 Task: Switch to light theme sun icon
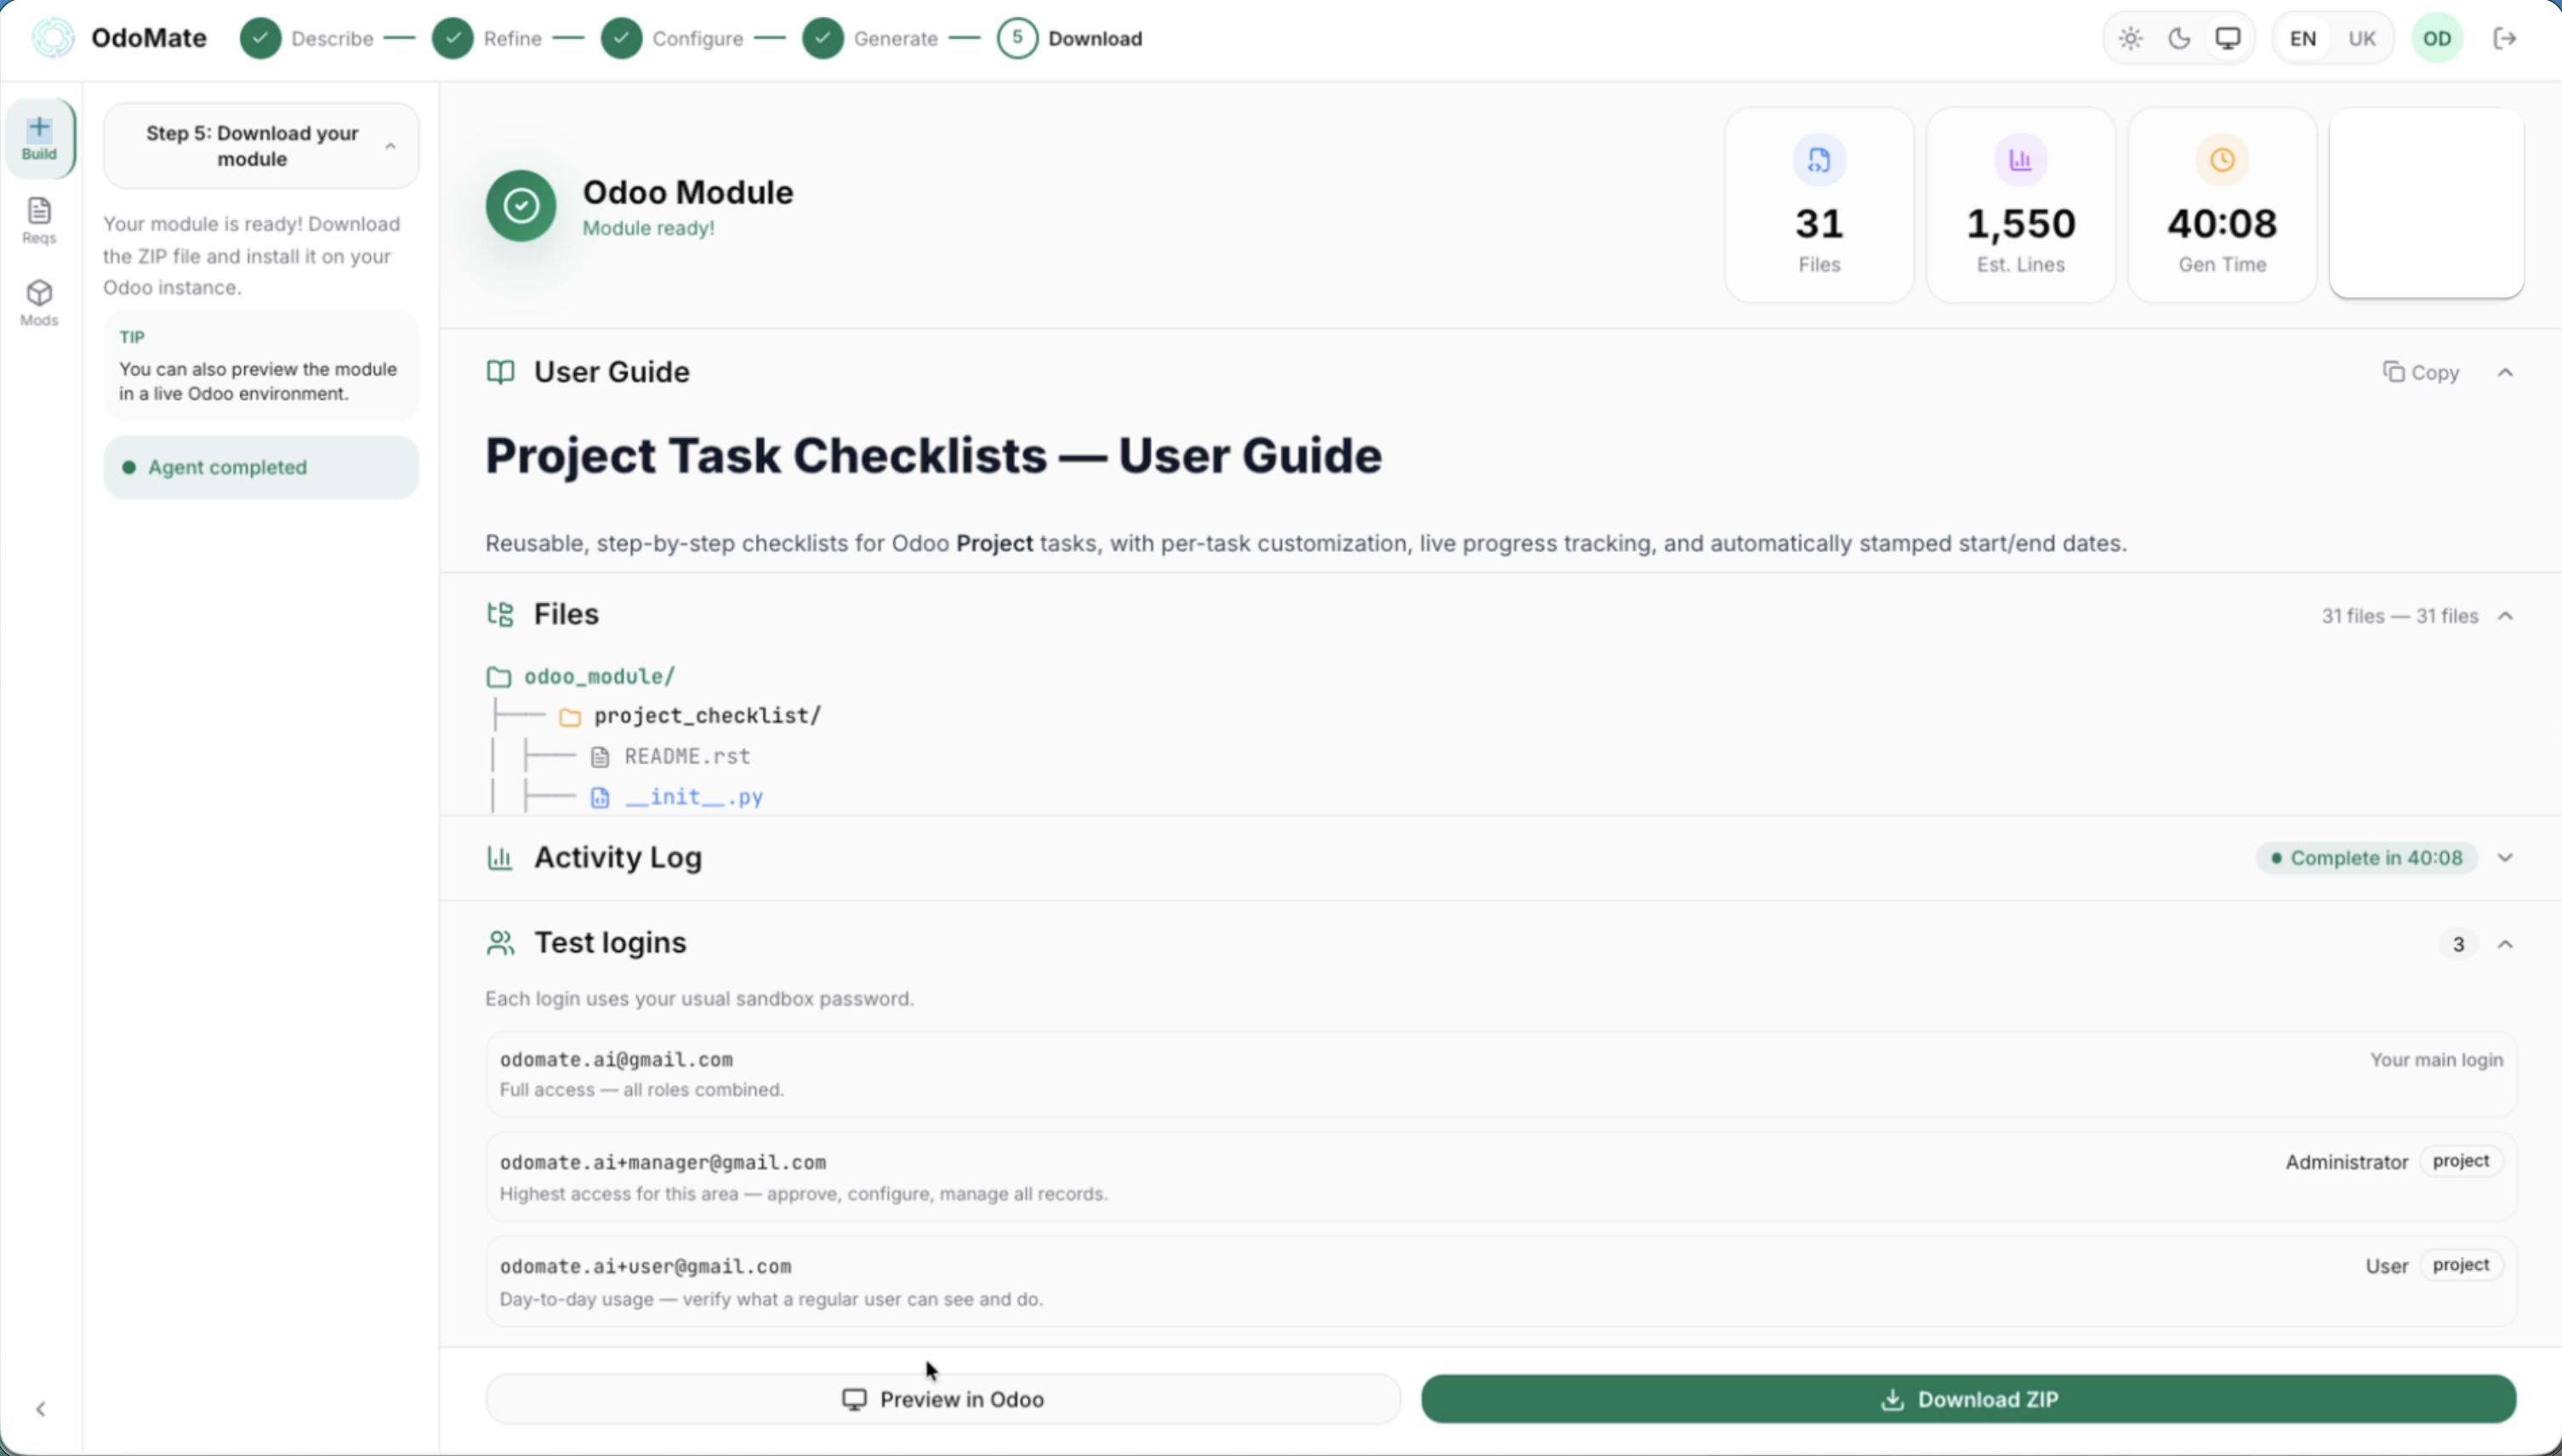[2130, 38]
